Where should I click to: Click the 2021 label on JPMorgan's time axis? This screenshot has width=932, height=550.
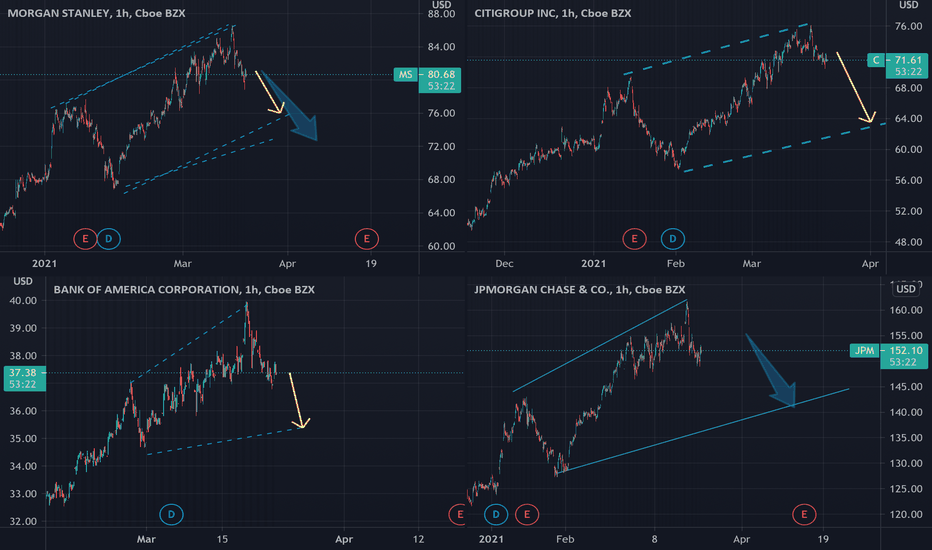[491, 539]
